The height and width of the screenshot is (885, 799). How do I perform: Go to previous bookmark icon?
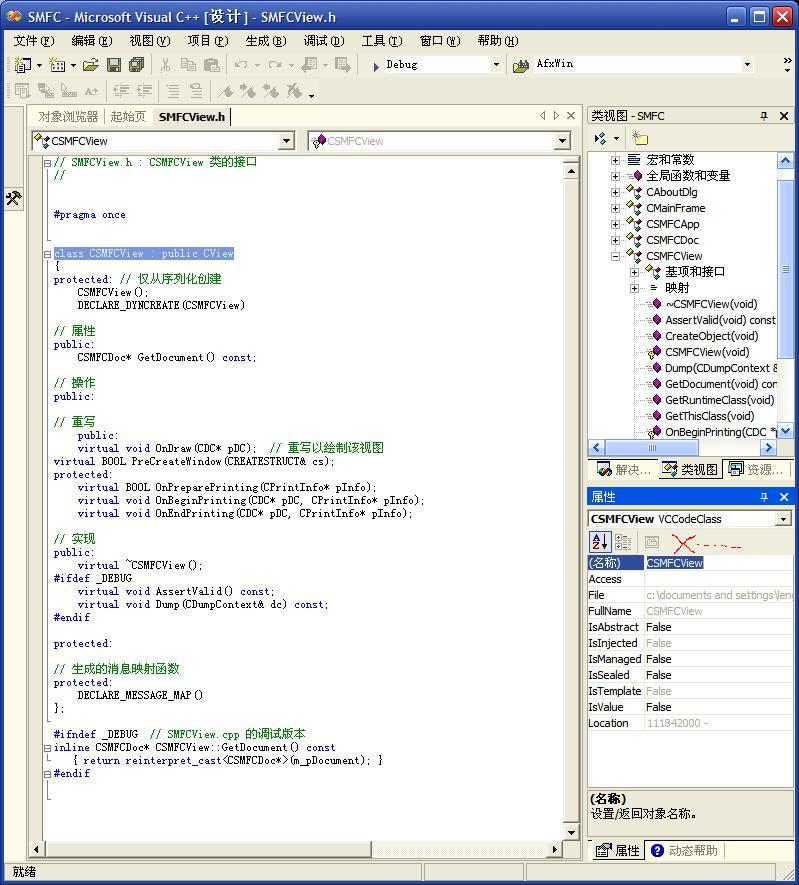(271, 91)
